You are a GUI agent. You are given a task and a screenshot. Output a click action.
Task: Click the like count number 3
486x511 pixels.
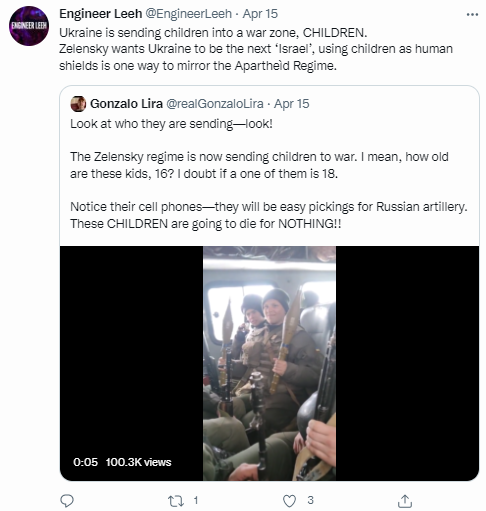[310, 500]
